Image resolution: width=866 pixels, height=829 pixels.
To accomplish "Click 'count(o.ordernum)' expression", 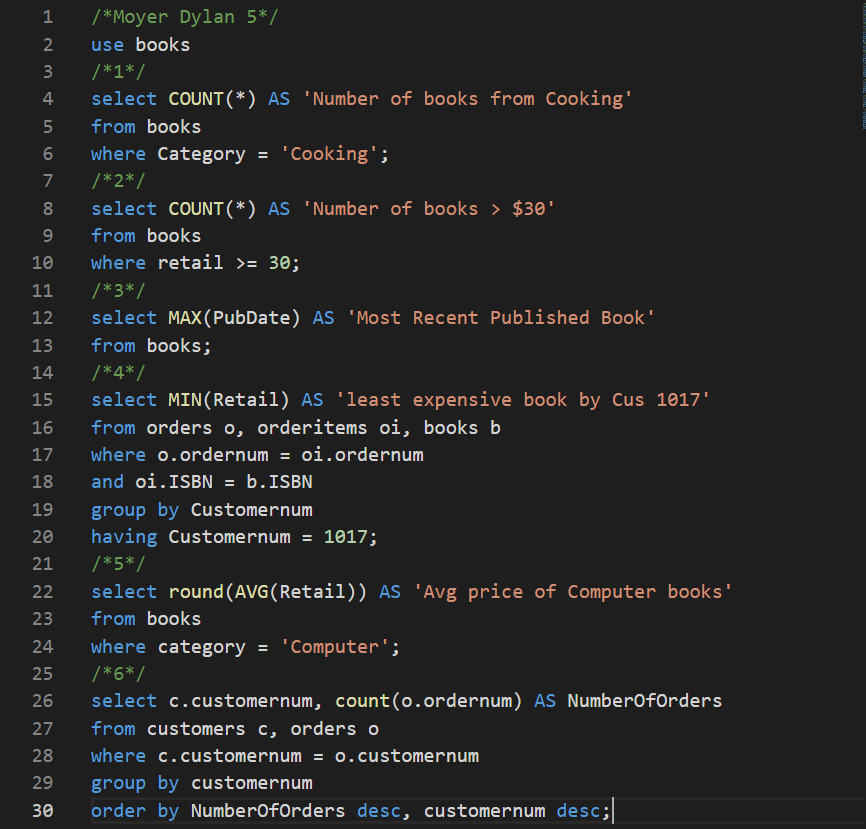I will 429,701.
